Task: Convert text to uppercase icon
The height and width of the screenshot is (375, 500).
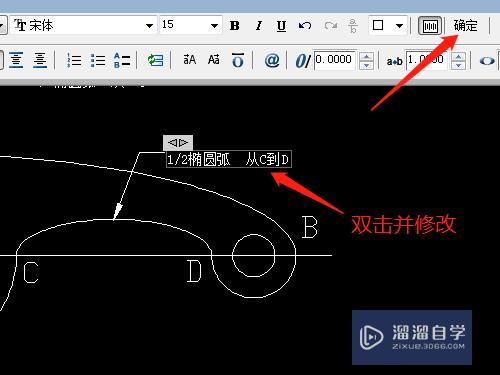Action: [189, 60]
